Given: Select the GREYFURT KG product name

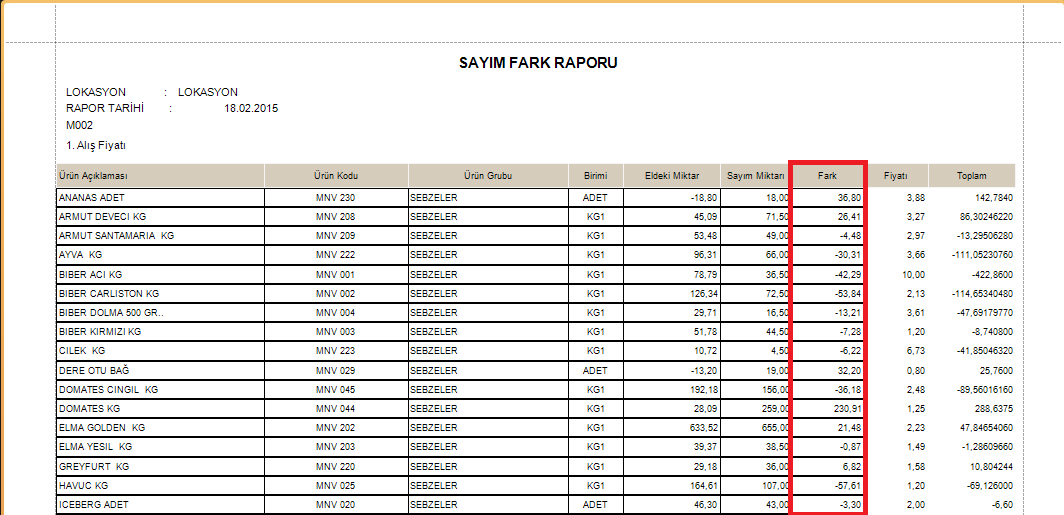Looking at the screenshot, I should point(94,467).
